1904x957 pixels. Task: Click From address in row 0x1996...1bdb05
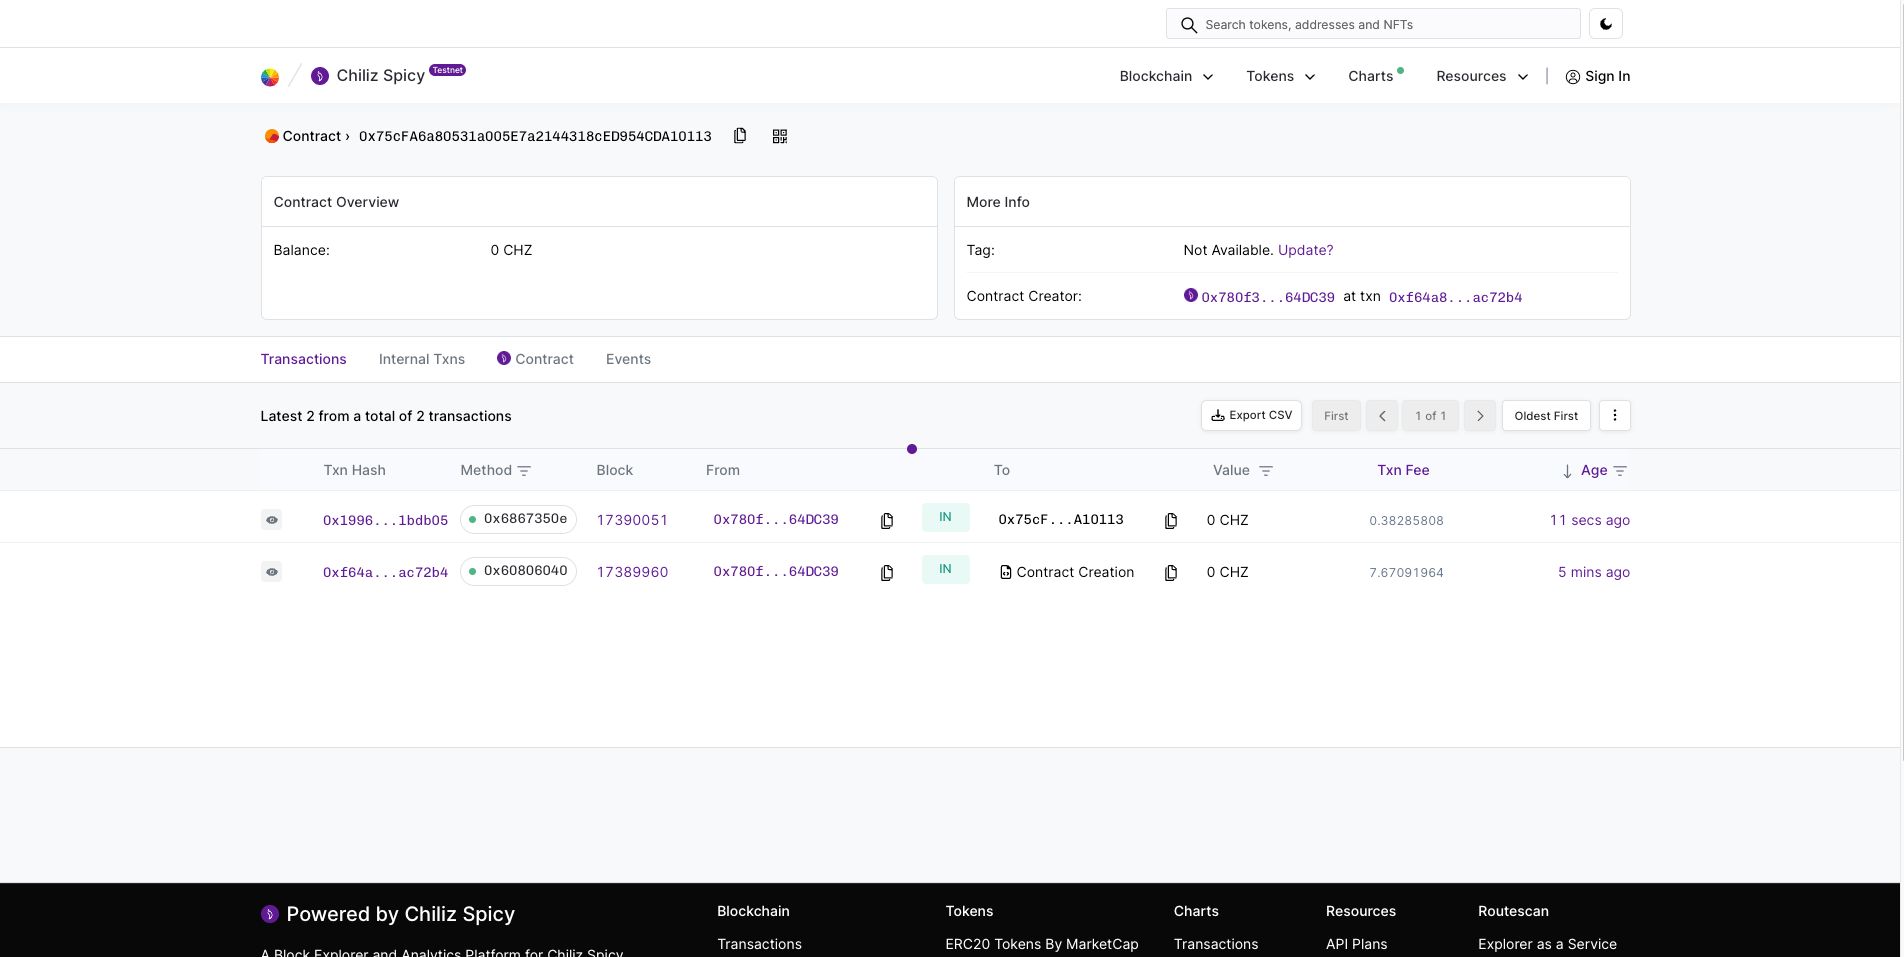pos(775,520)
